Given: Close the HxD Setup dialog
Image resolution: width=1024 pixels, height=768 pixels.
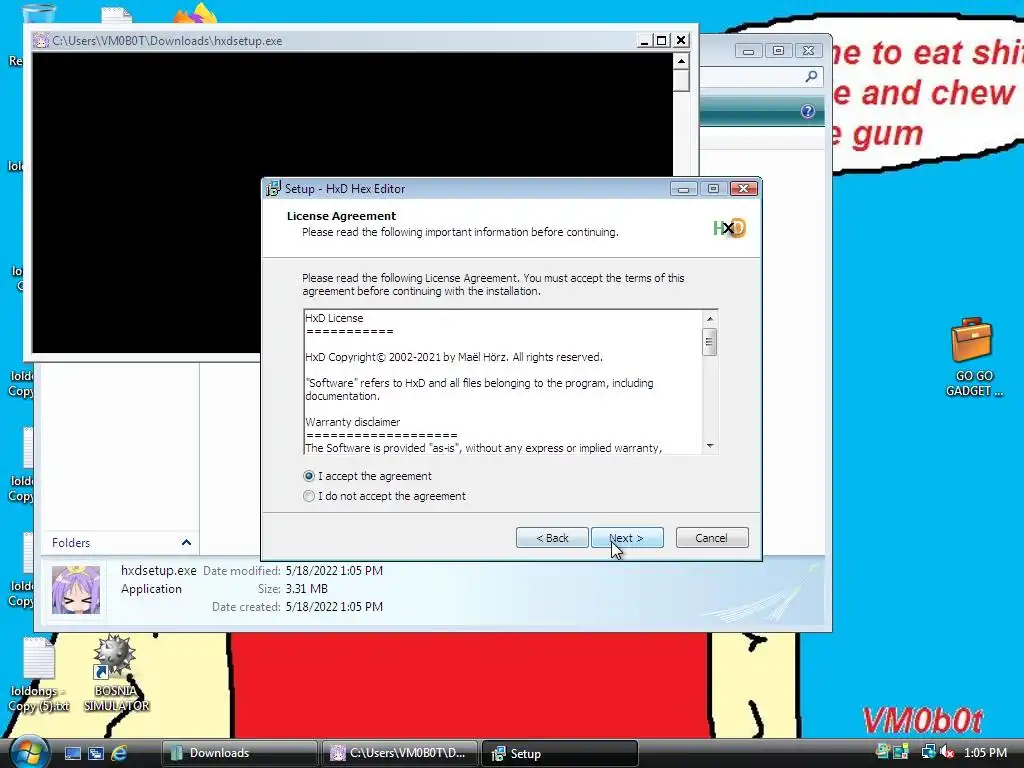Looking at the screenshot, I should tap(744, 189).
